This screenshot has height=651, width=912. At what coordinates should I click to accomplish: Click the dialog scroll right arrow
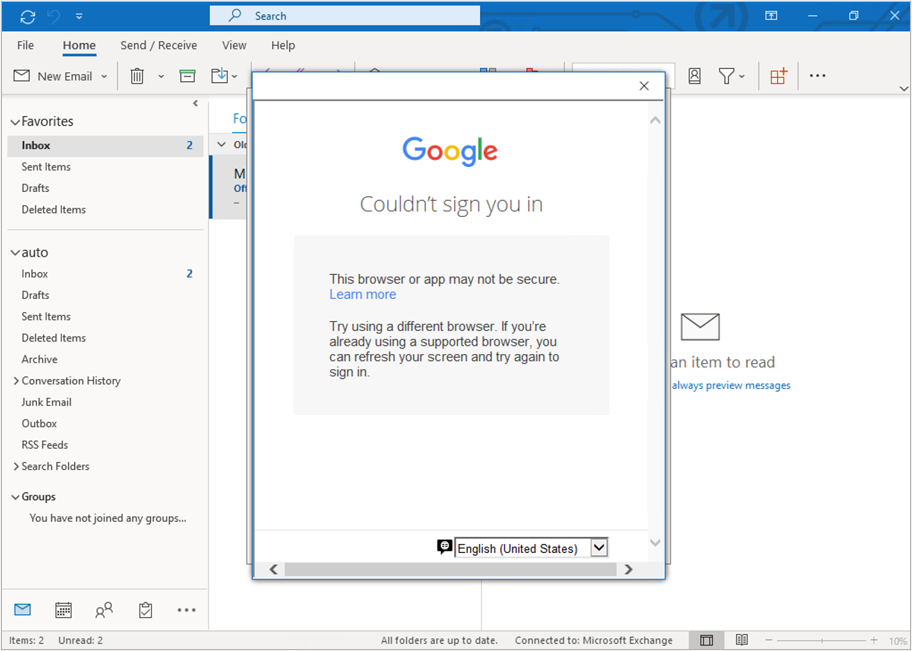point(628,570)
